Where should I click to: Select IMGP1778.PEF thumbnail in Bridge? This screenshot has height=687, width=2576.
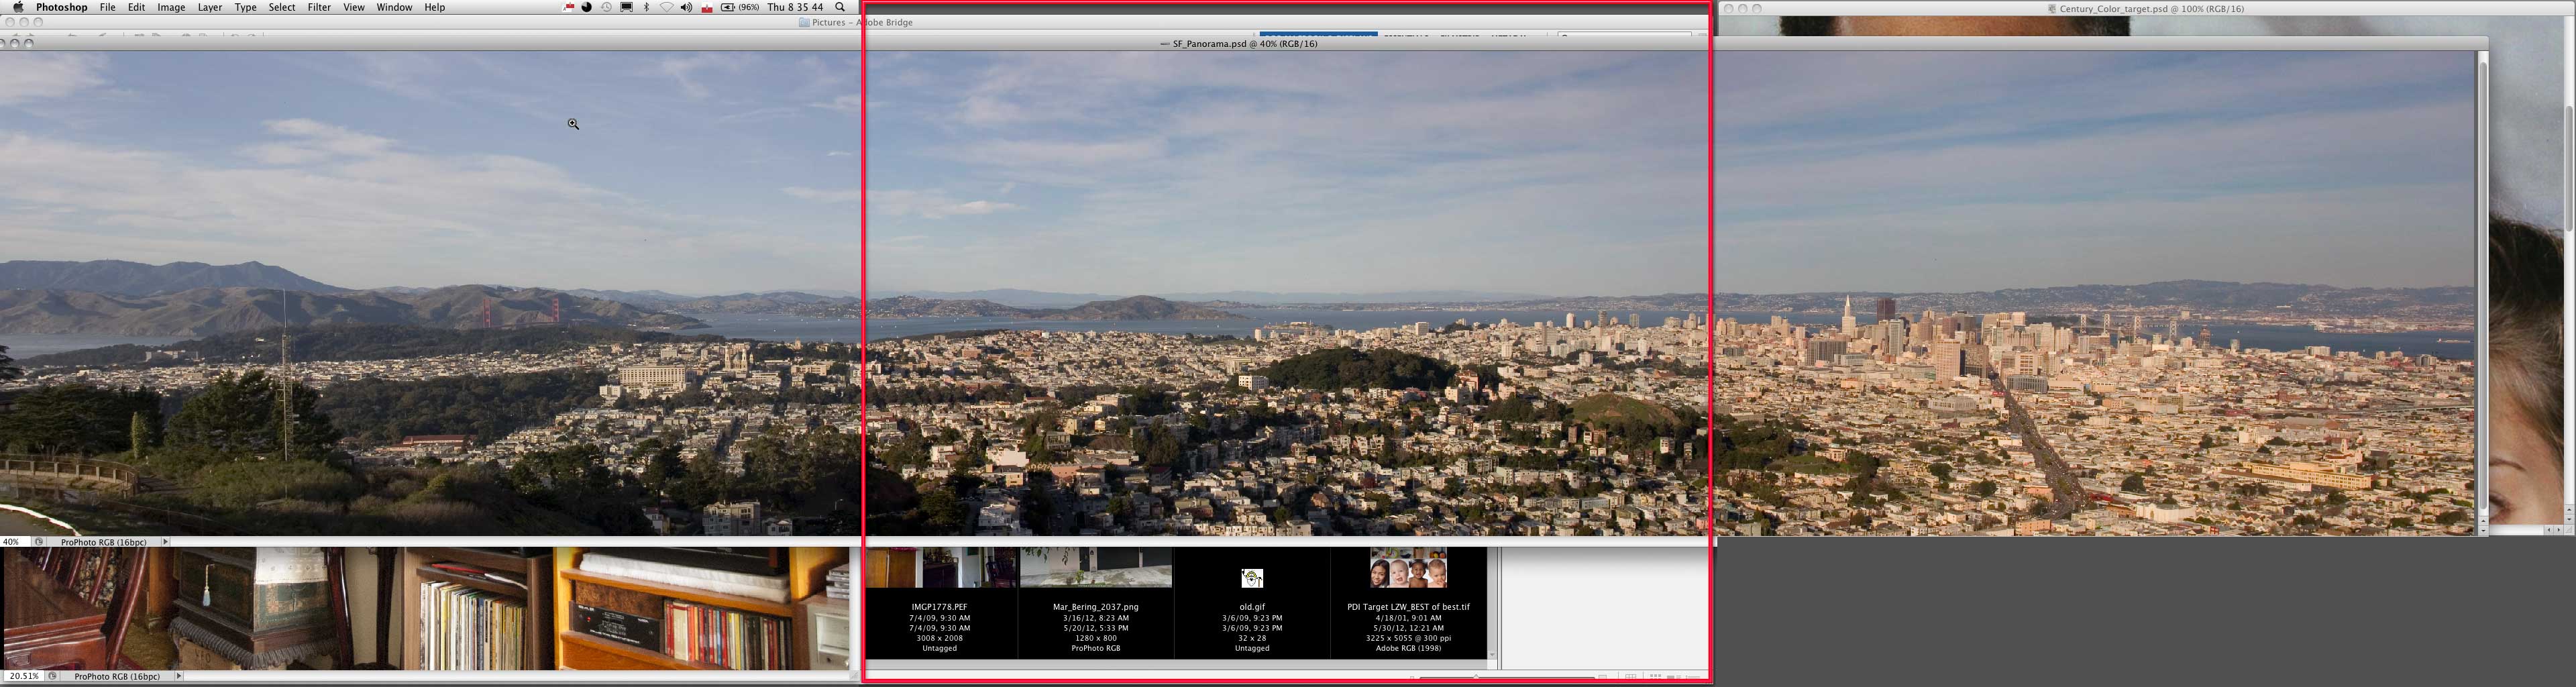click(940, 567)
